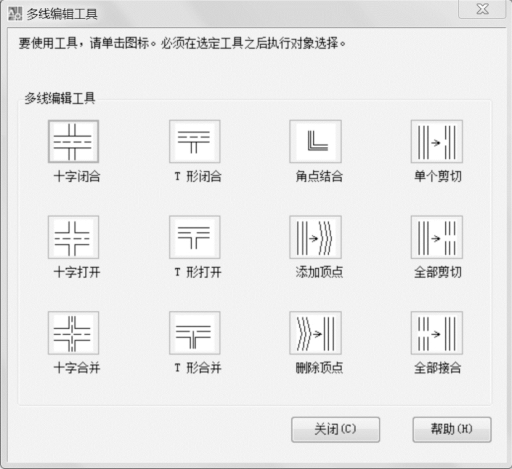This screenshot has width=512, height=469.
Task: Select the 十字闭合 cross-closed tool icon
Action: point(73,142)
